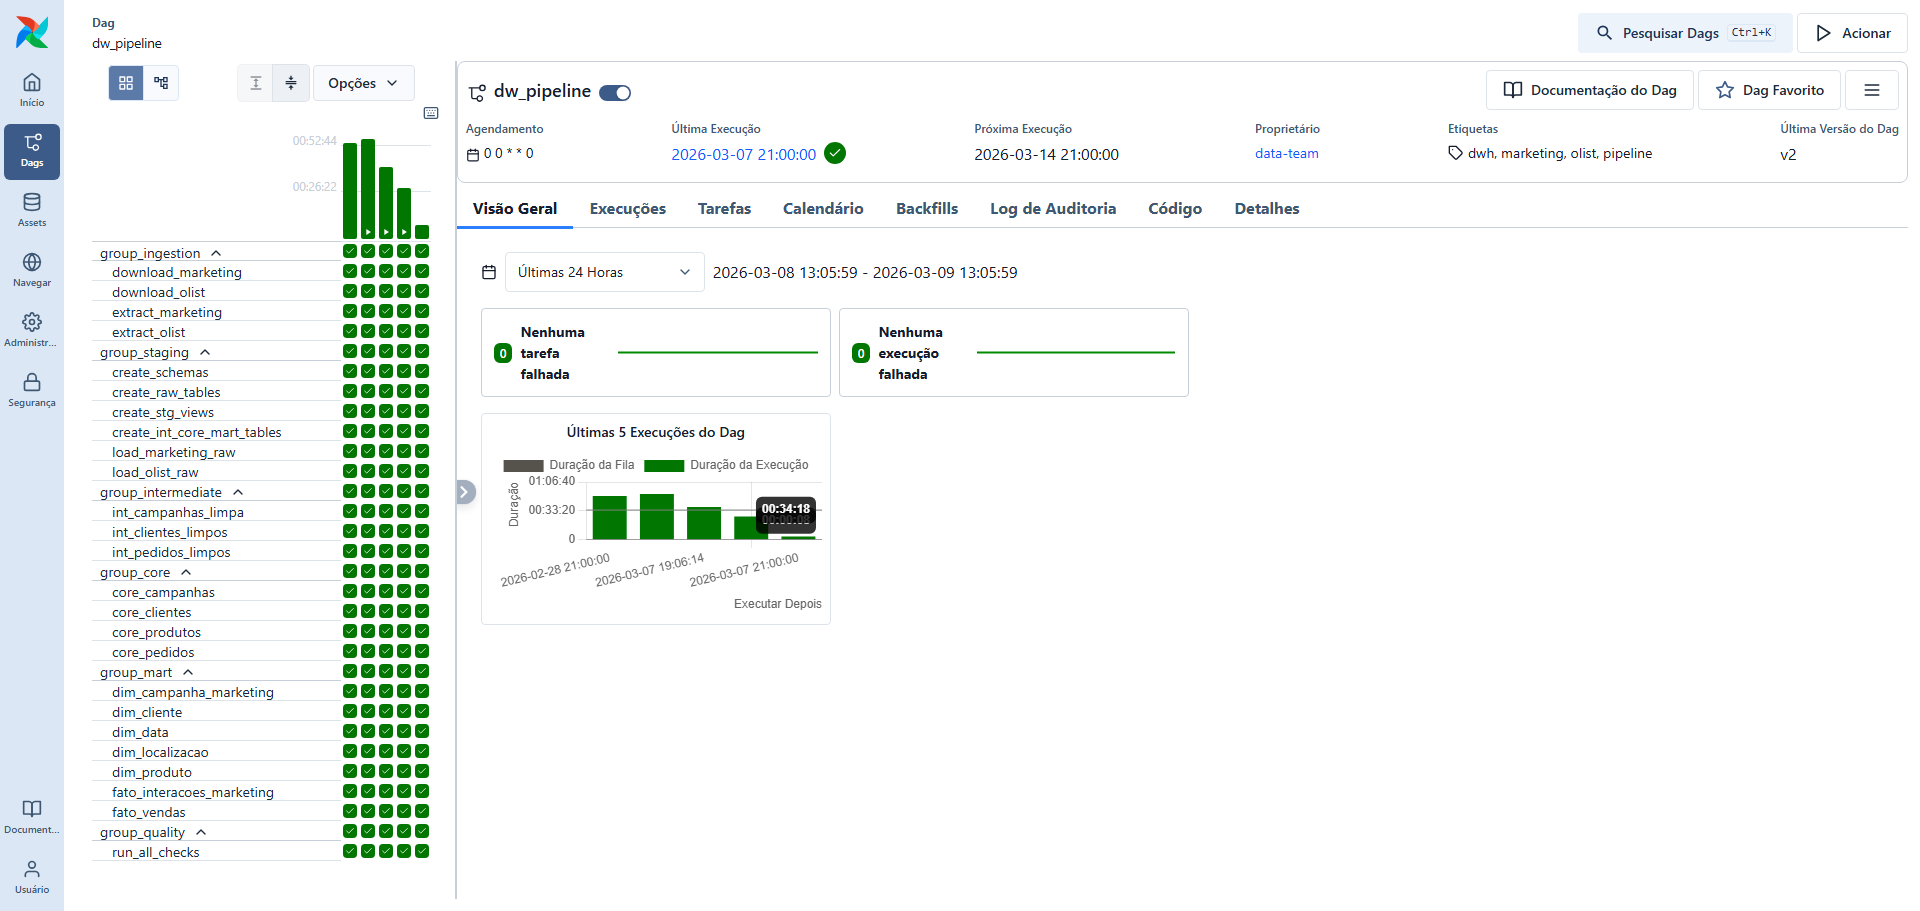Open the Últimas 24 Horas time range dropdown

(604, 272)
